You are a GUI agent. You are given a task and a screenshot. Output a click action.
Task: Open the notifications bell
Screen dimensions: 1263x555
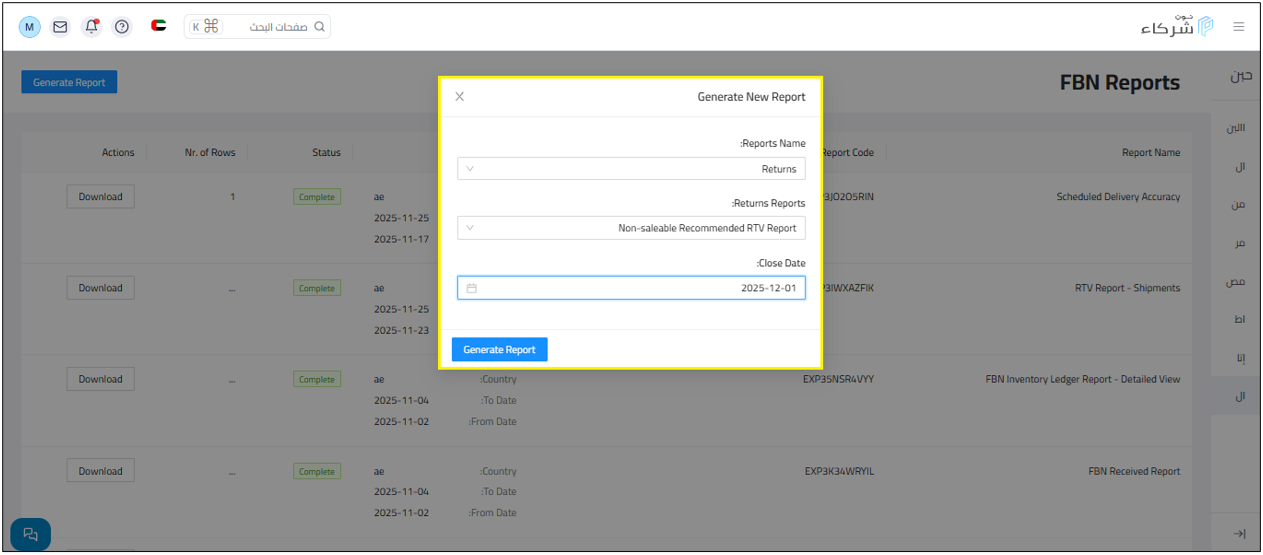91,27
